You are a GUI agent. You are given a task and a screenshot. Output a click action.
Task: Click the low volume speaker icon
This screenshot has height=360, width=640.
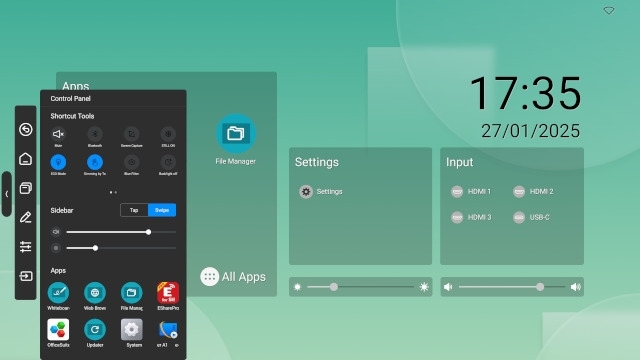[448, 287]
